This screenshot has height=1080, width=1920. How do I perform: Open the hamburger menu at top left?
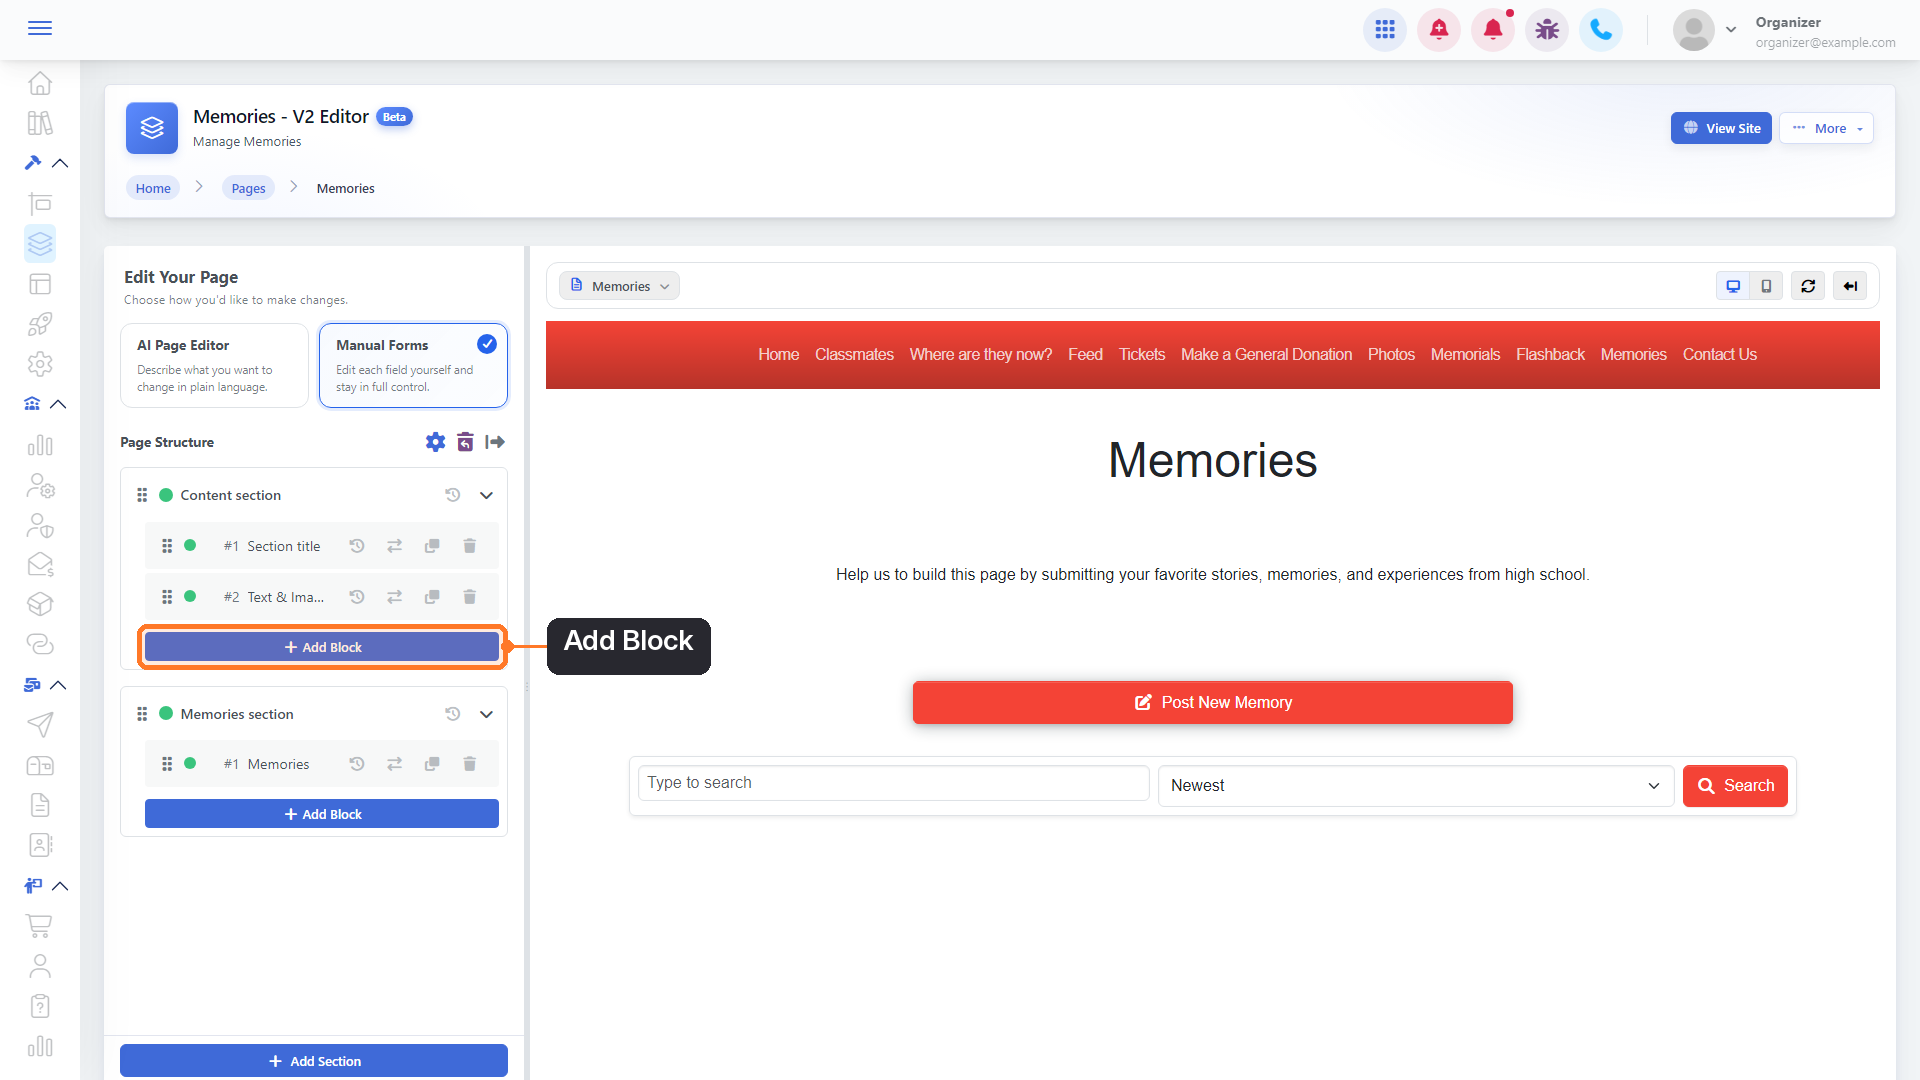tap(40, 28)
